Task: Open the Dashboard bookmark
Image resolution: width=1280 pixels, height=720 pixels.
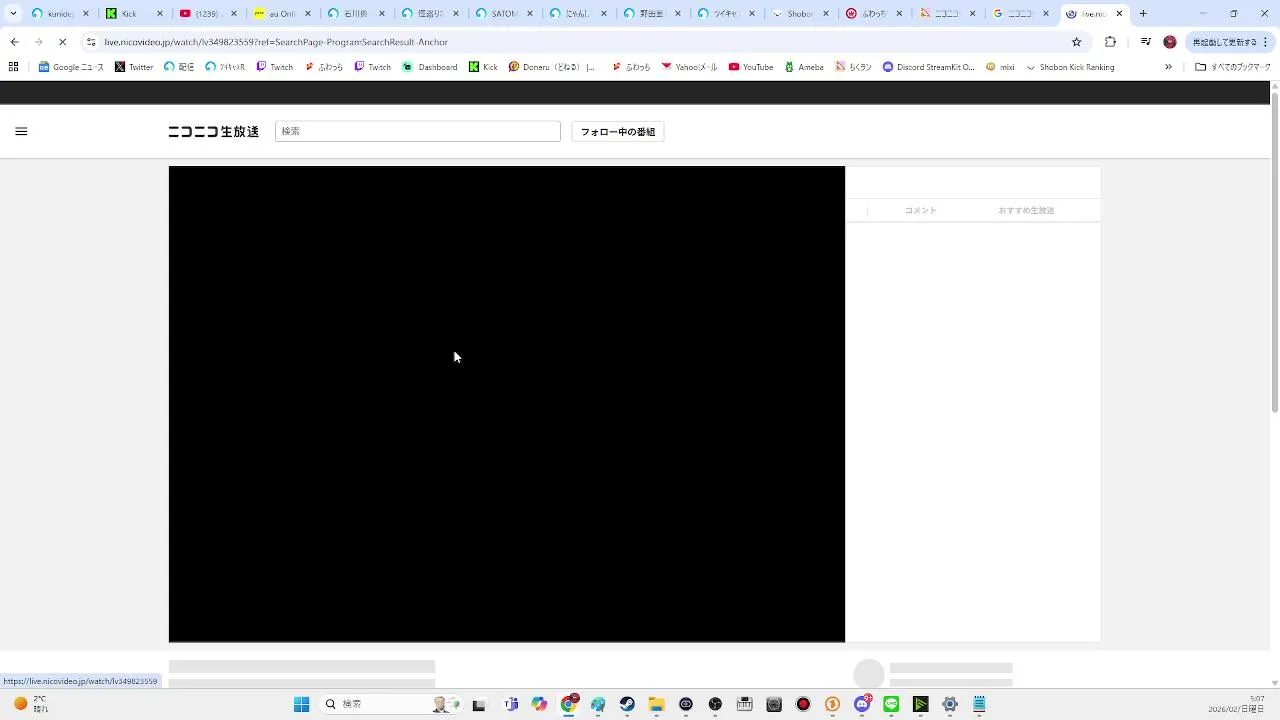Action: click(x=430, y=67)
